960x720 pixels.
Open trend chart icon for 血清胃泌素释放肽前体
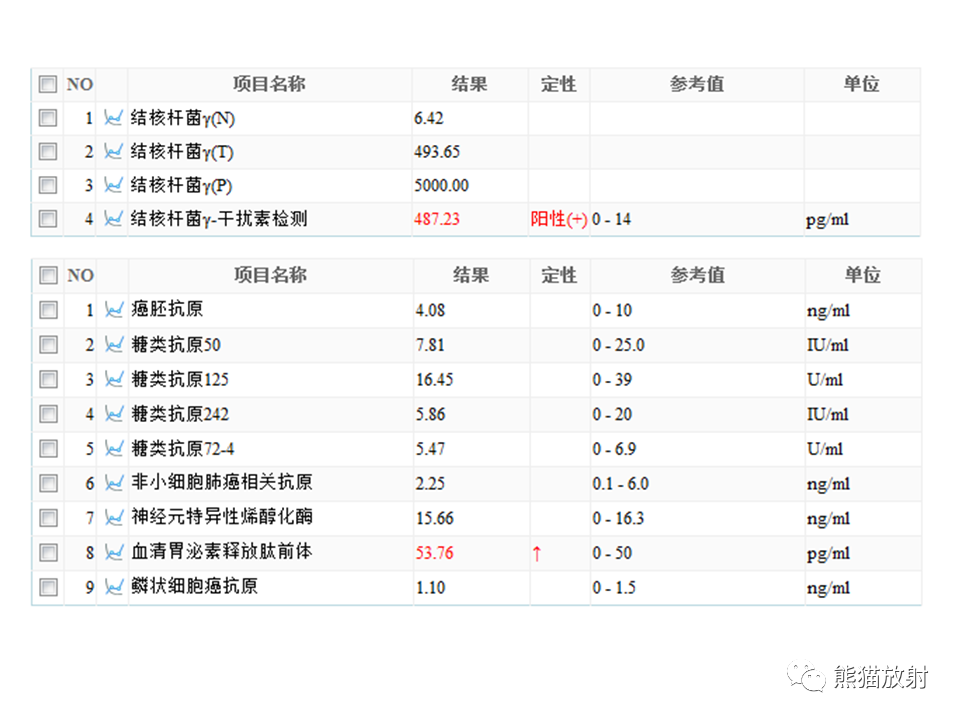(114, 553)
